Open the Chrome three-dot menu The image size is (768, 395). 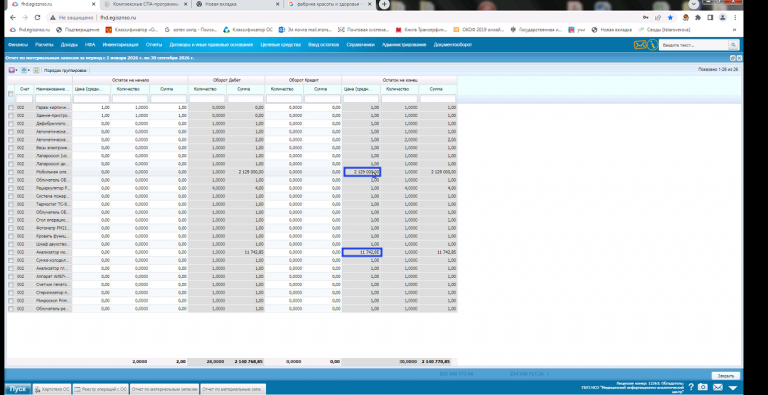735,18
